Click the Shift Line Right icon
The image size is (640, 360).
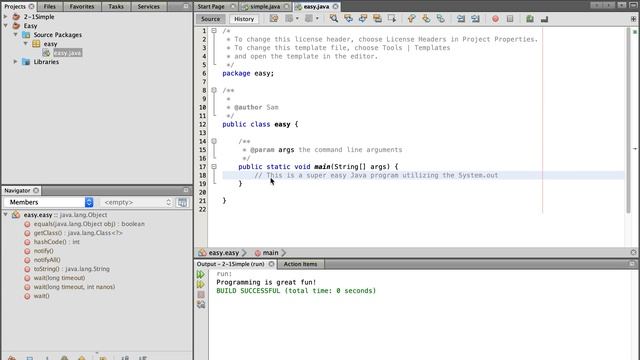point(475,19)
